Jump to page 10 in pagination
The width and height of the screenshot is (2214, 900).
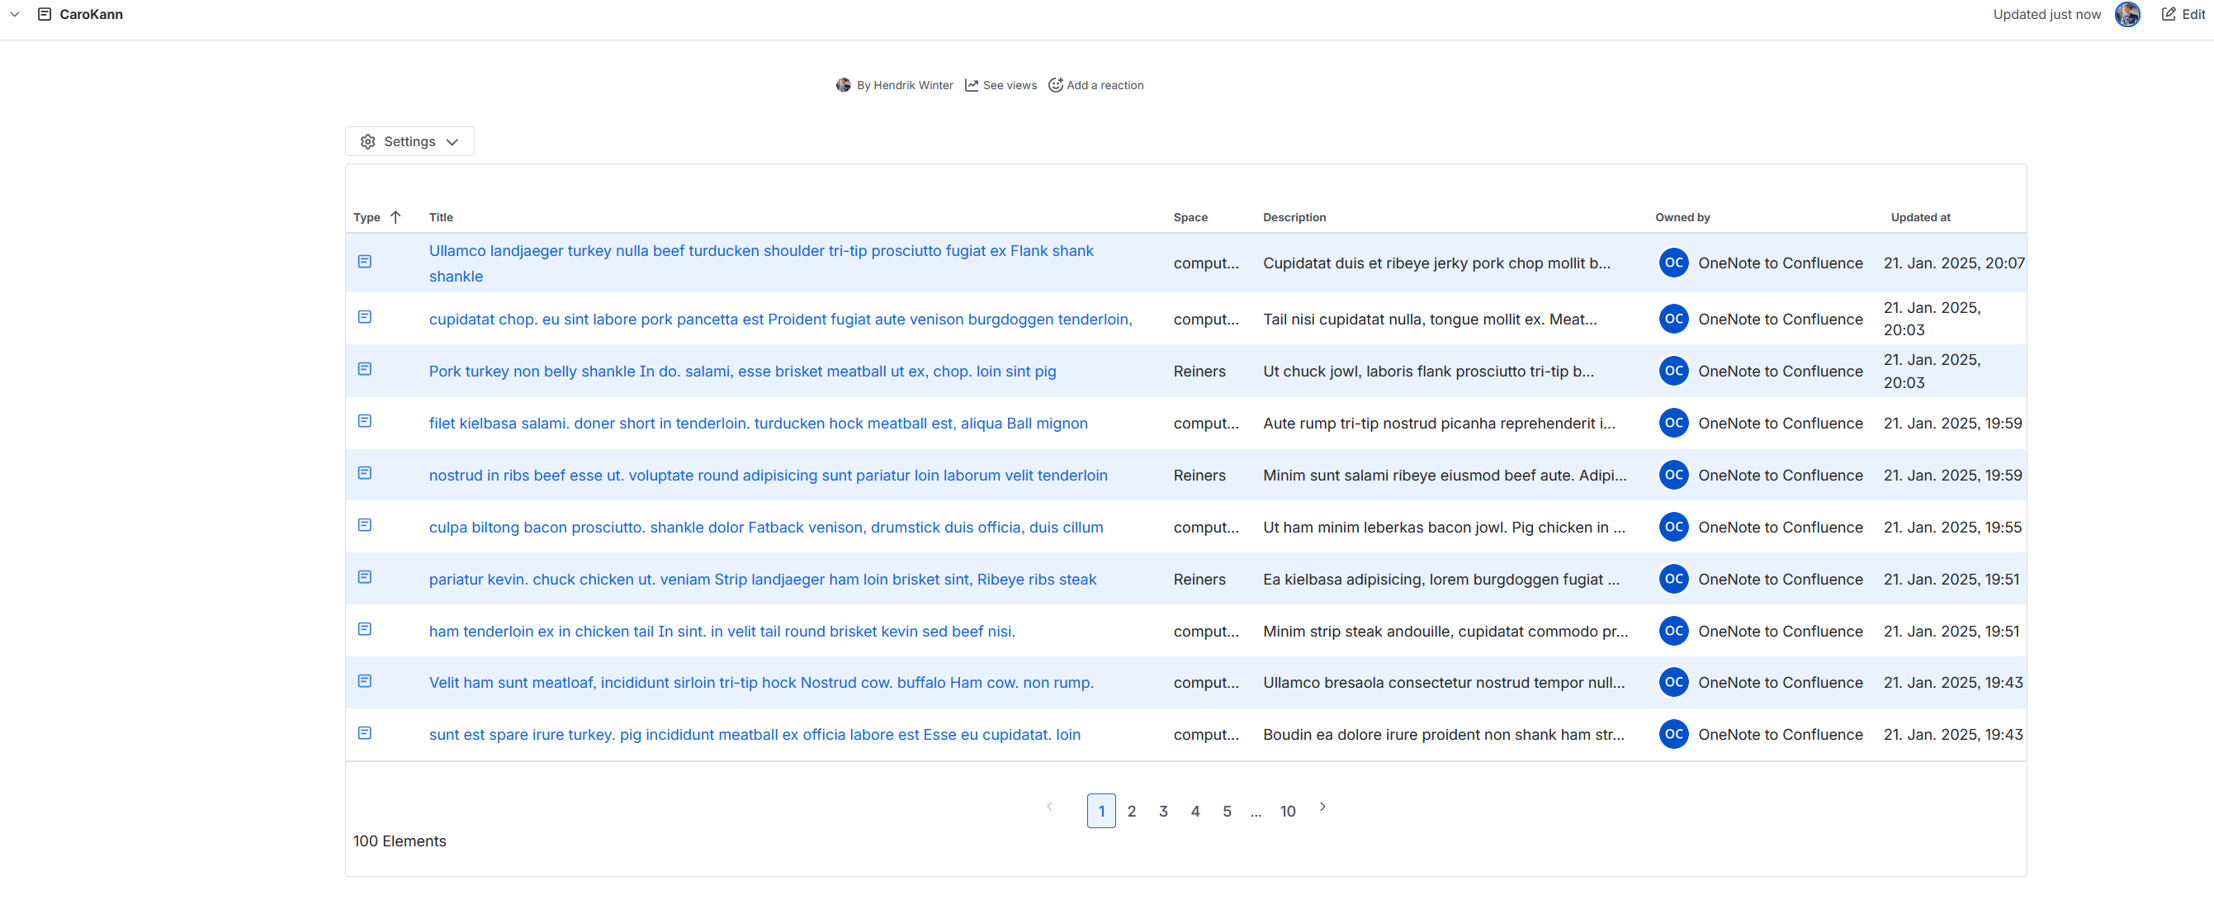tap(1287, 811)
